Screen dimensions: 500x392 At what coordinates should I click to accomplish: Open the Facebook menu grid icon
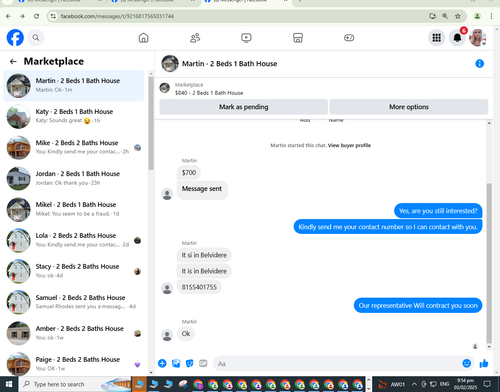coord(437,38)
